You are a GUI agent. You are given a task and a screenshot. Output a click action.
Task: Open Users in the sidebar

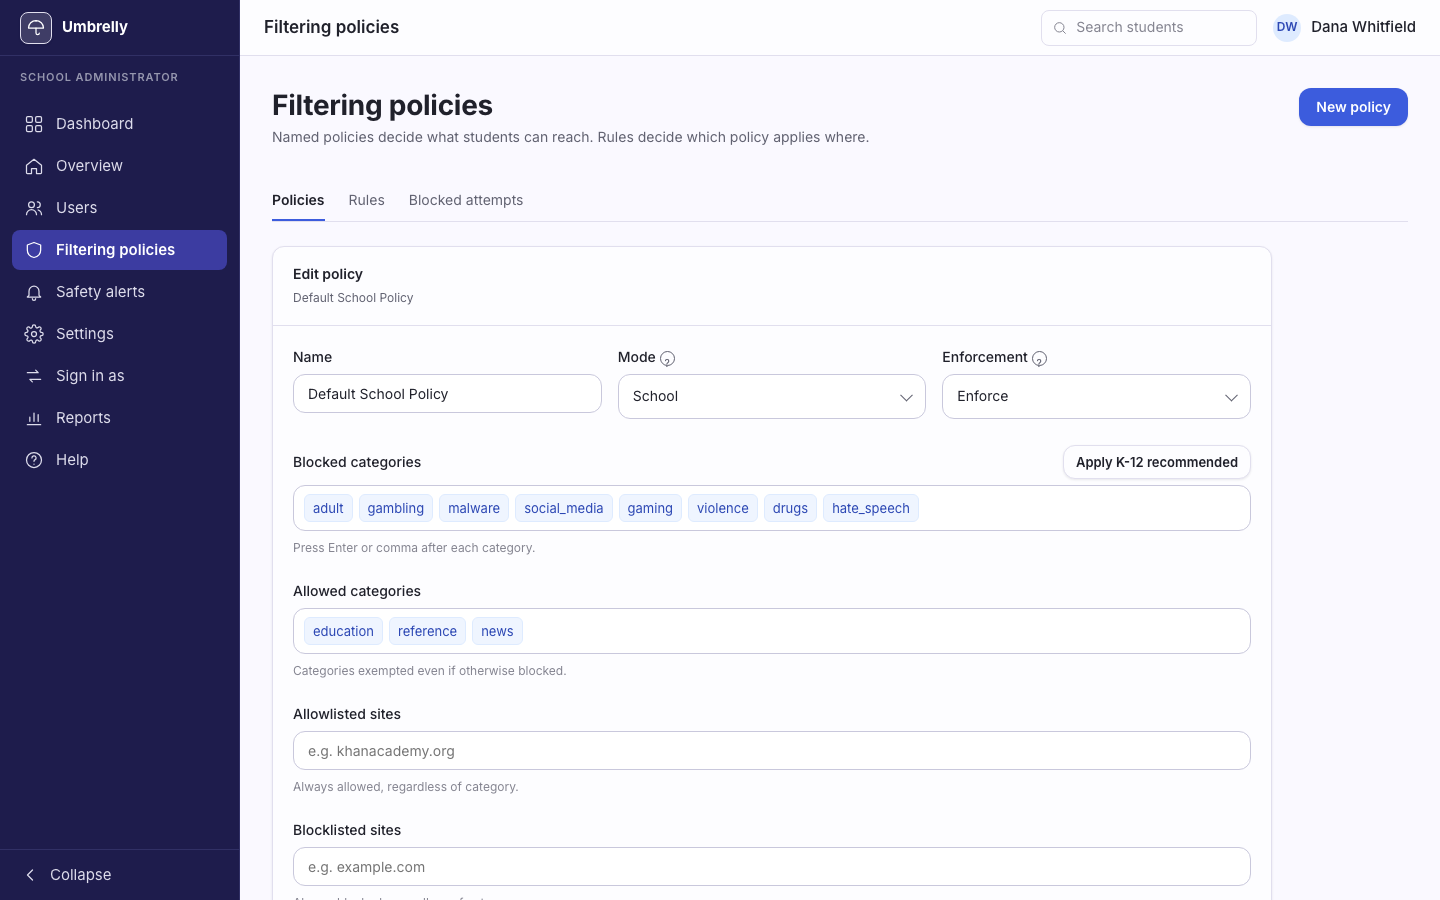(119, 208)
